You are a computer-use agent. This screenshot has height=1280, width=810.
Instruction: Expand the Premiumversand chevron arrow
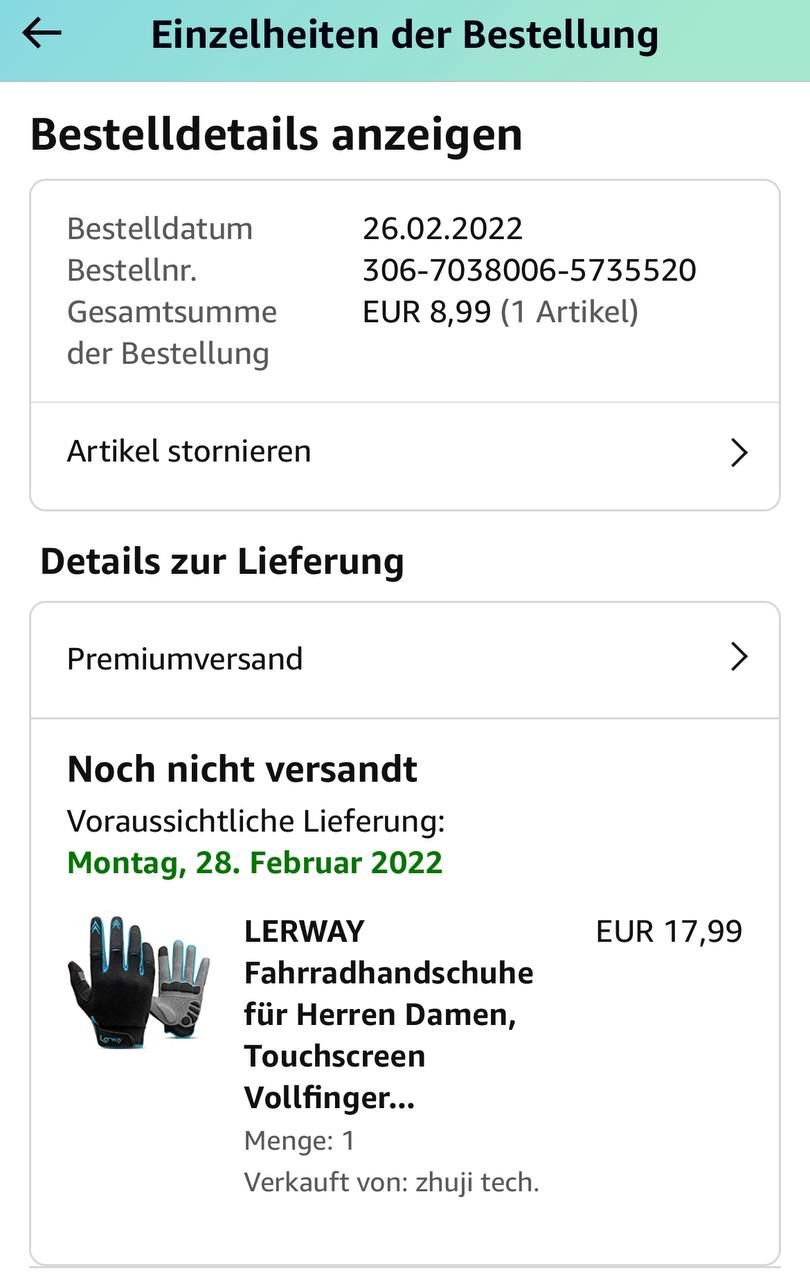(739, 657)
